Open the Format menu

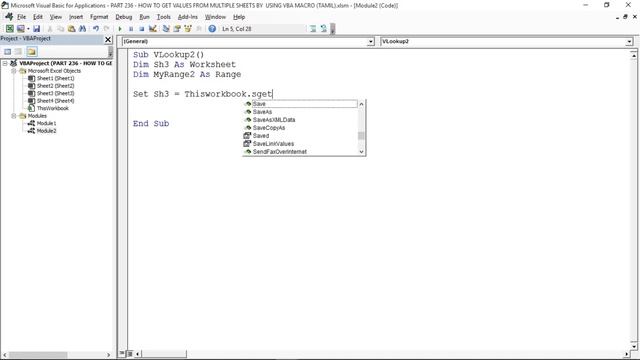coord(99,17)
